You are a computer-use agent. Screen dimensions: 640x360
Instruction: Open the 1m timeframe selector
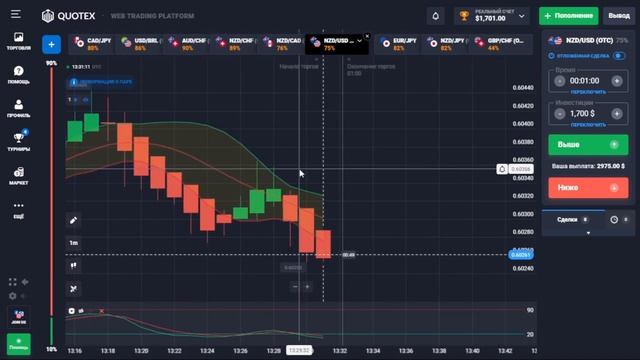(x=73, y=243)
